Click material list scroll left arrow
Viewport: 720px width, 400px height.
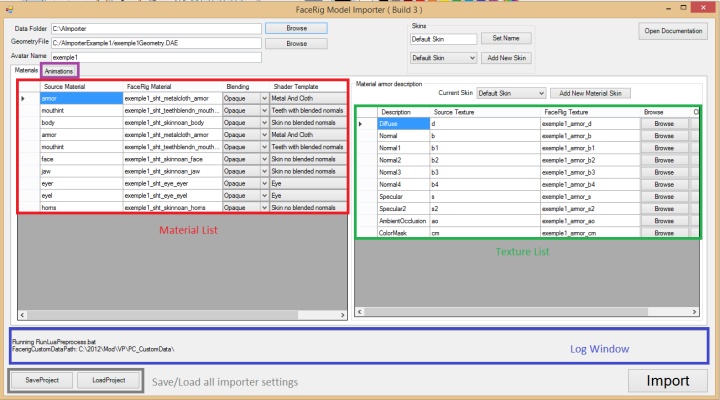[22, 315]
